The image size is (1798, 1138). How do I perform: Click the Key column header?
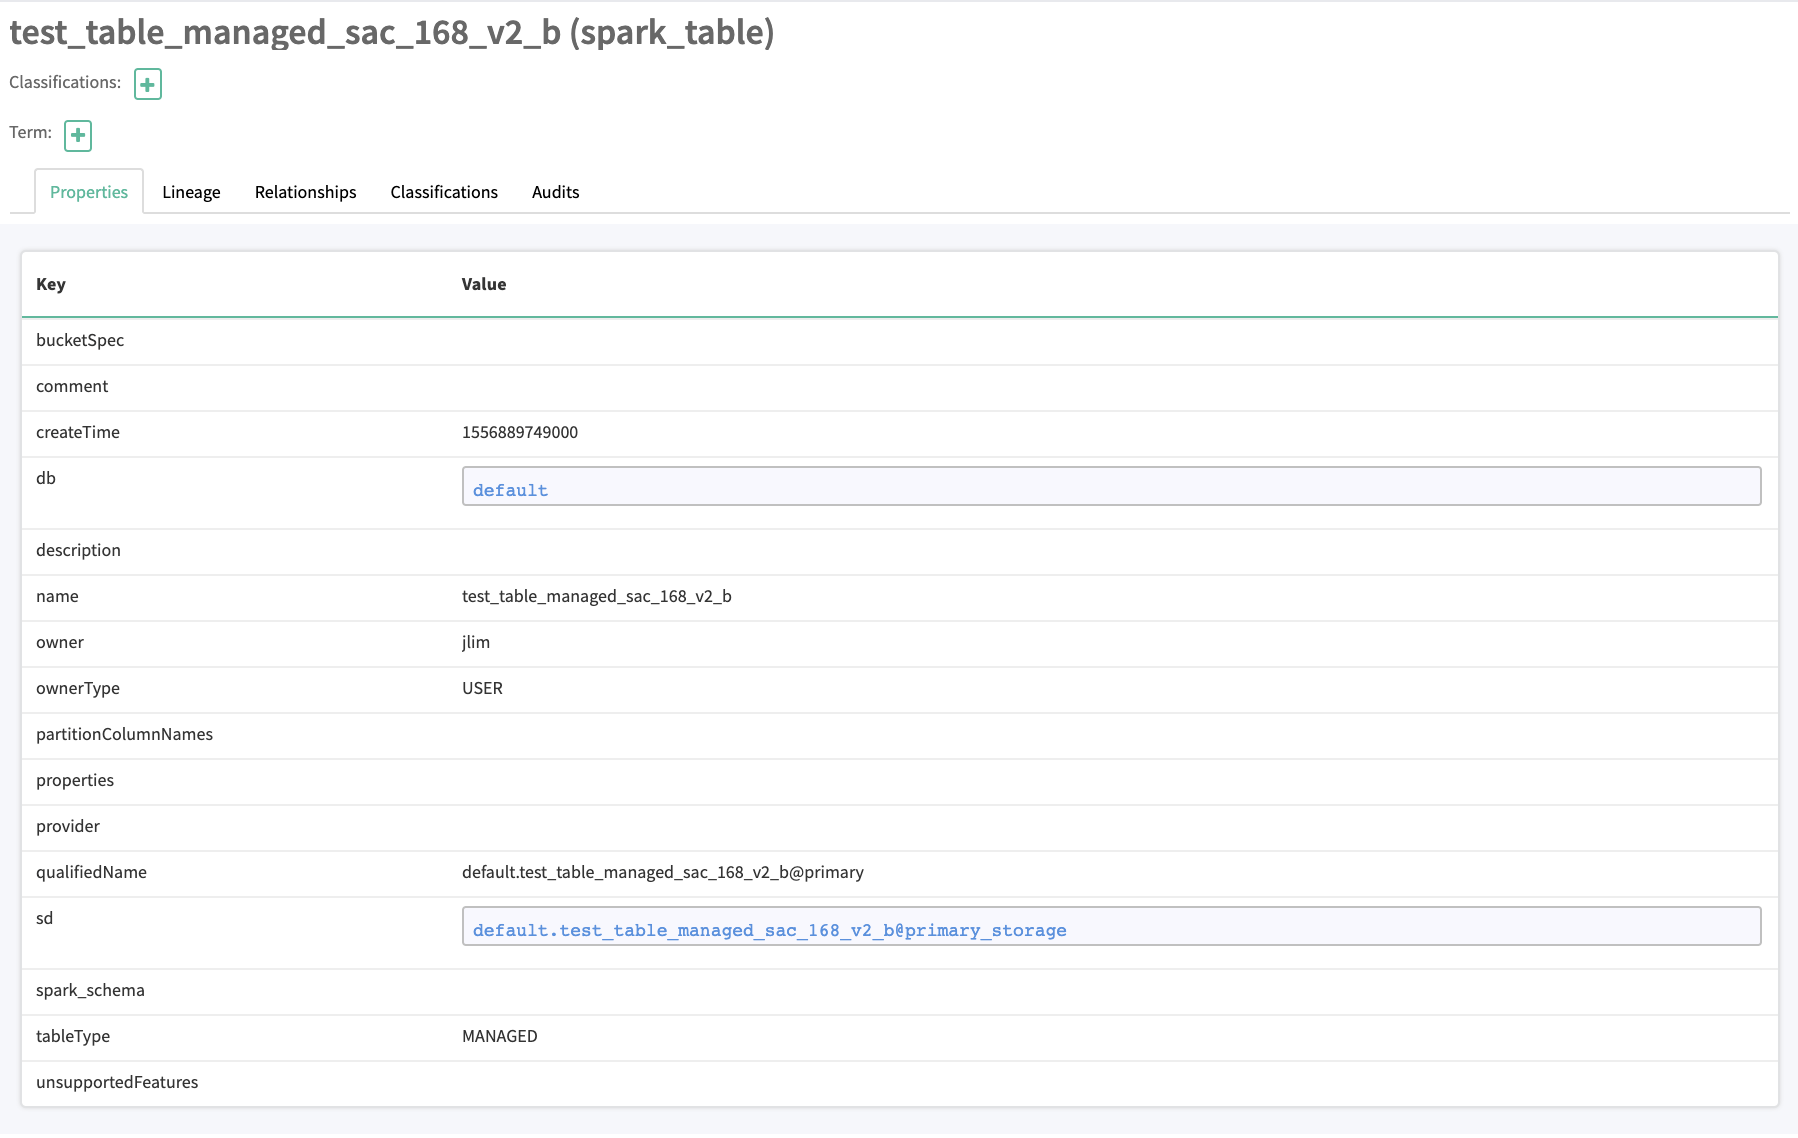pos(51,284)
